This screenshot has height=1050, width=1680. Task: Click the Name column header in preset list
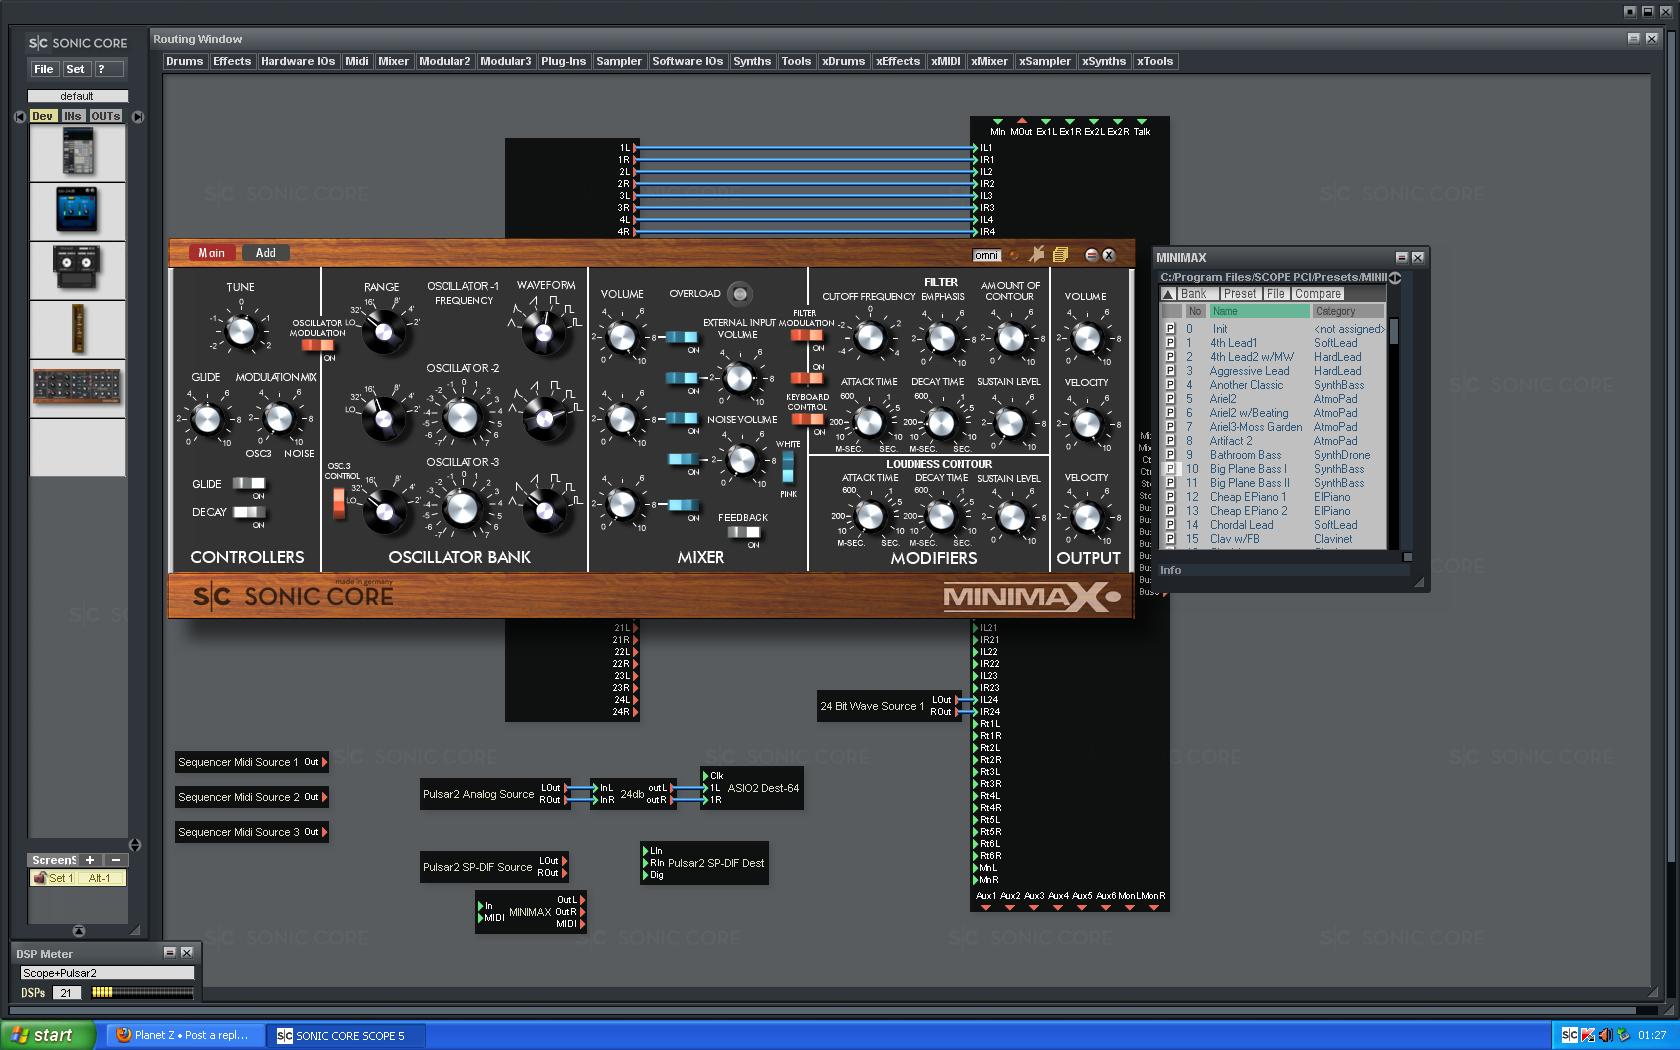pos(1259,311)
